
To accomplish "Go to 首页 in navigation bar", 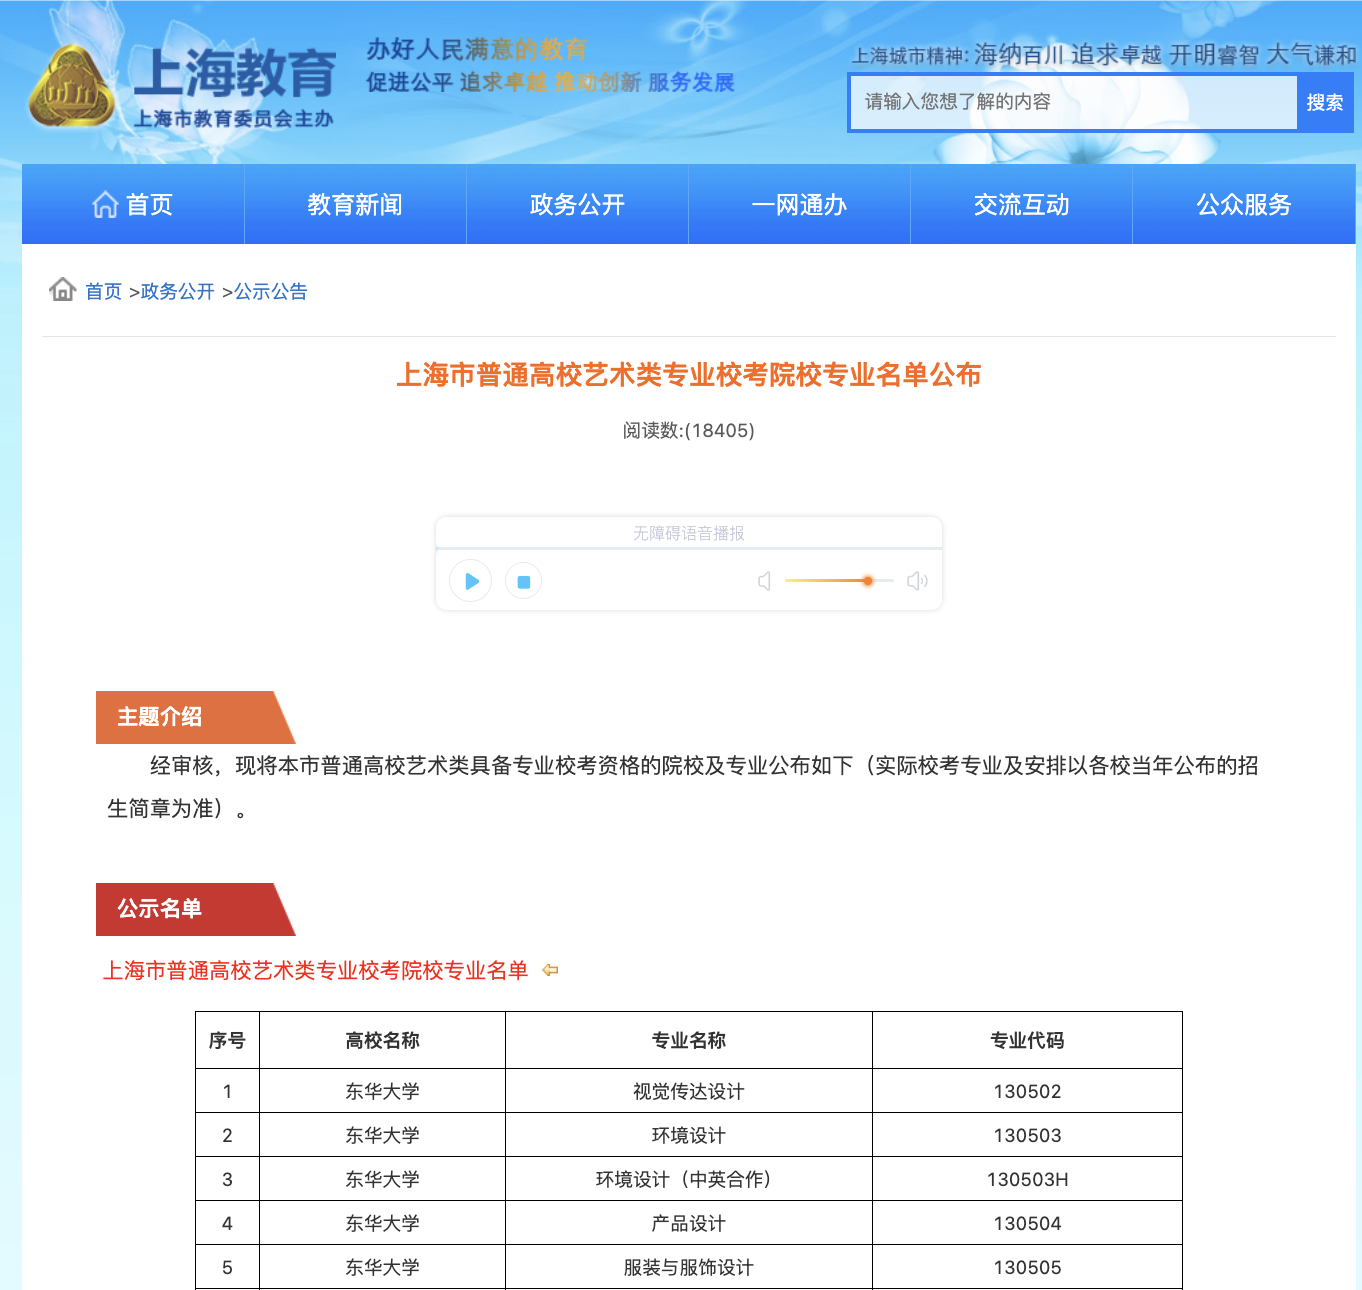I will point(133,205).
